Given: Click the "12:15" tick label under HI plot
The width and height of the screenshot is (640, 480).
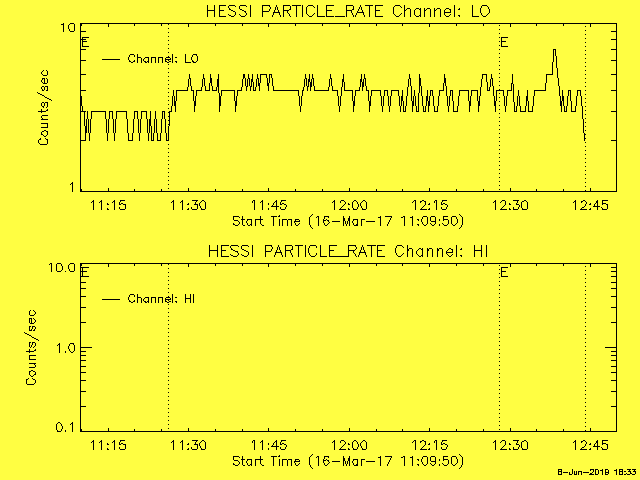Looking at the screenshot, I should [429, 445].
